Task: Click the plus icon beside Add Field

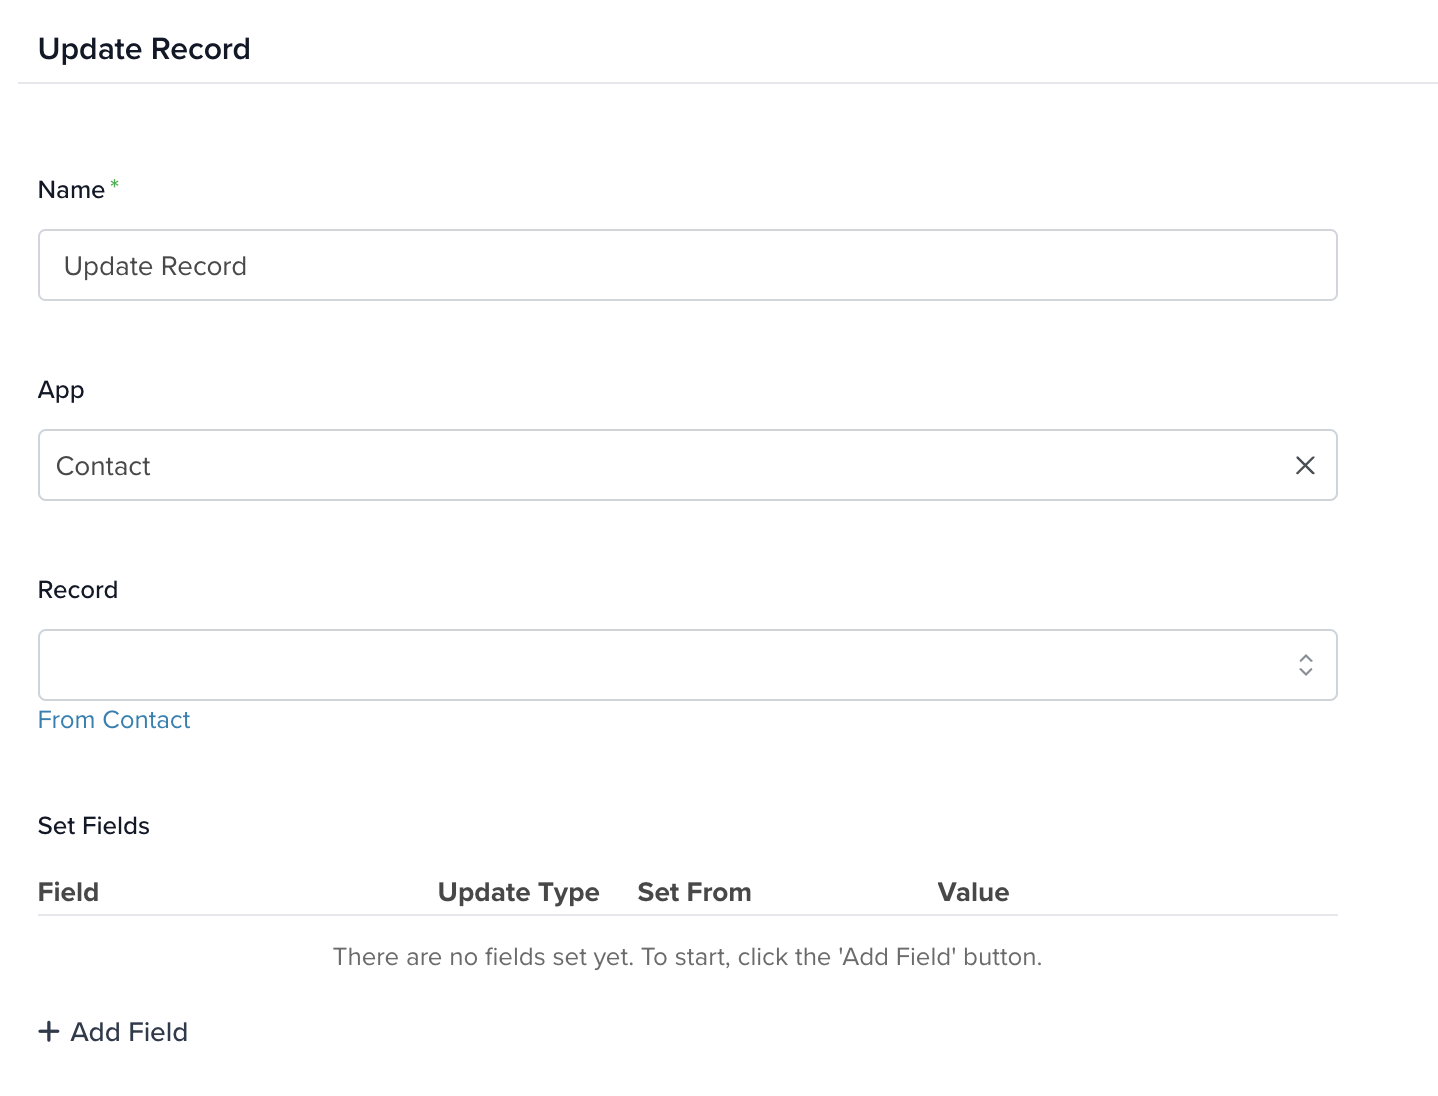Action: 49,1031
